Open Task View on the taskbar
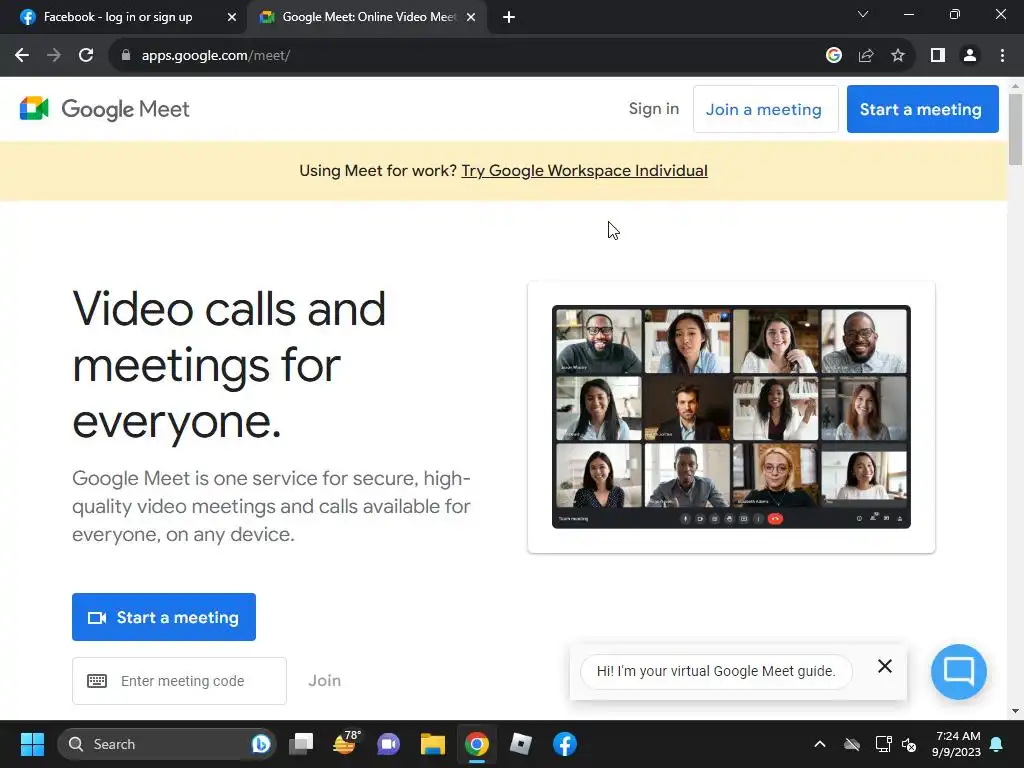Image resolution: width=1024 pixels, height=768 pixels. (x=302, y=744)
